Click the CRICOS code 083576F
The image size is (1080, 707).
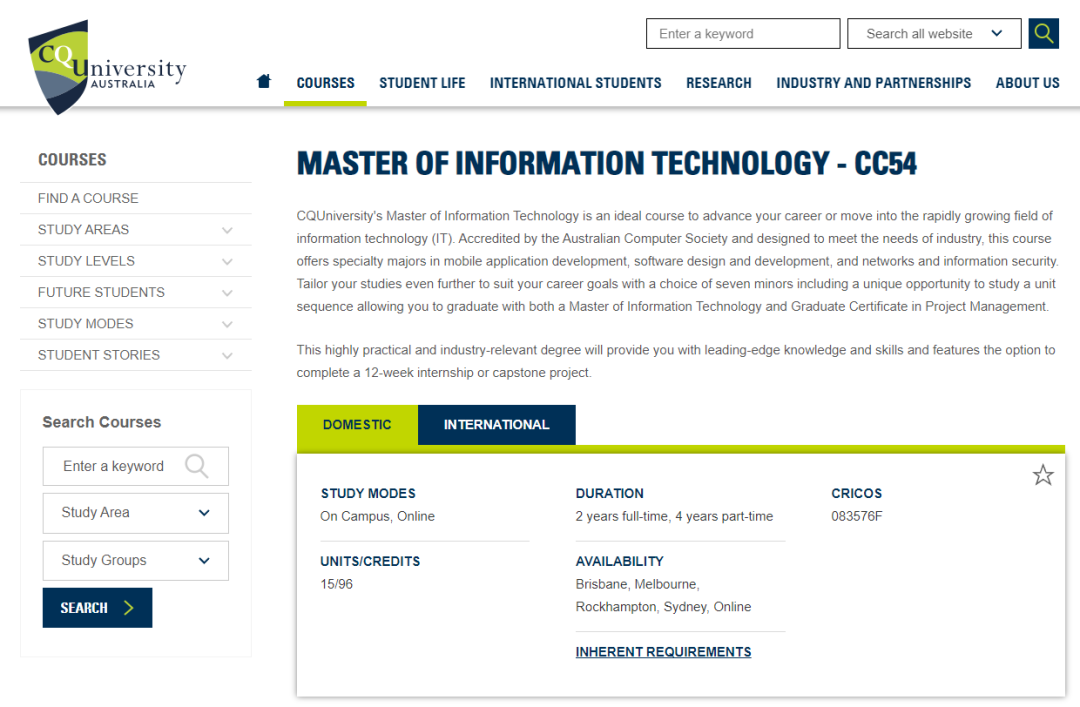pos(856,516)
